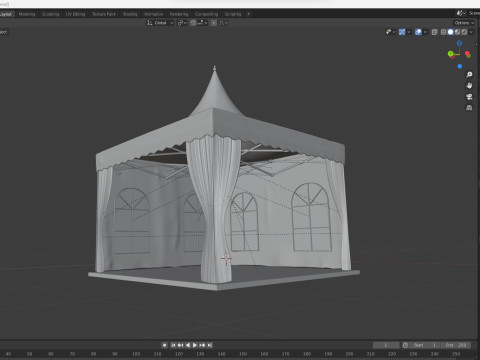Expand the sidebar with small arrow tab
This screenshot has width=480, height=360.
(x=477, y=44)
